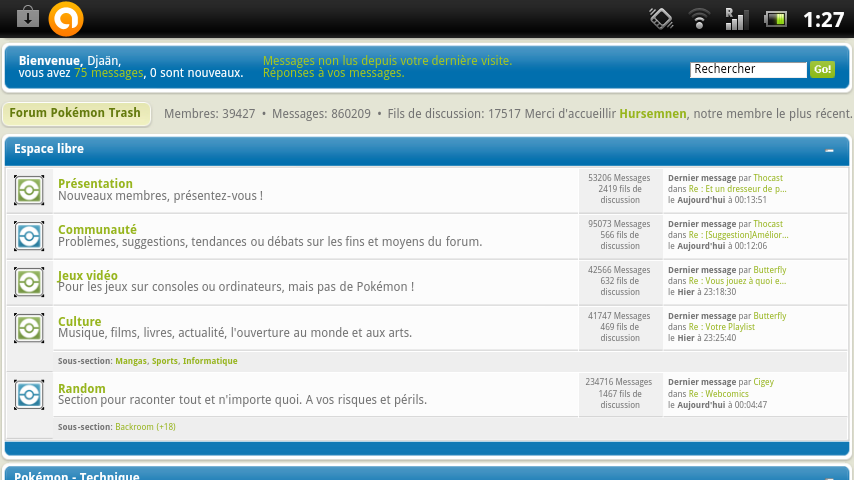The image size is (854, 480).
Task: Click the Présentation forum Pokéball icon
Action: (29, 190)
